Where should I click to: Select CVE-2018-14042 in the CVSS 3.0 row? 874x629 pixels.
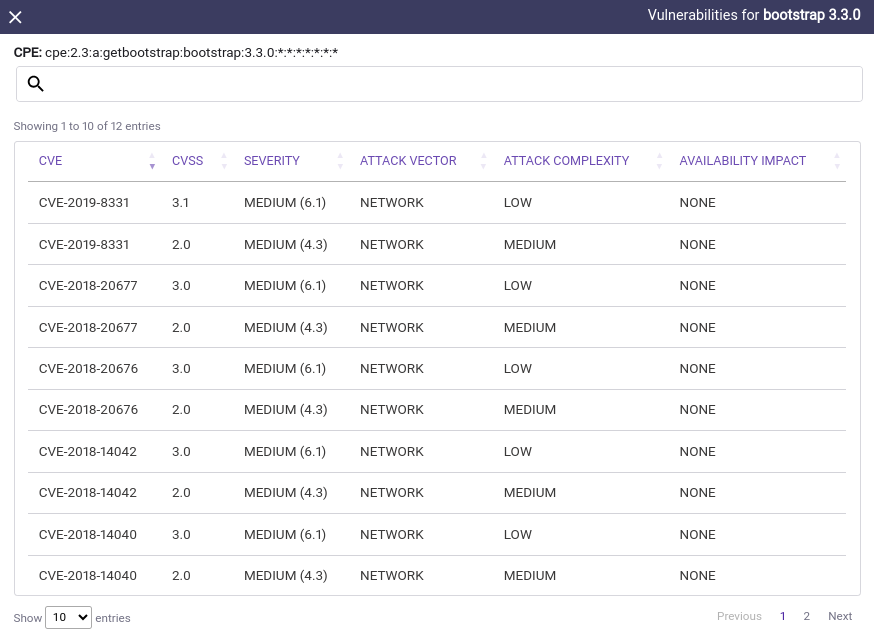pyautogui.click(x=88, y=451)
